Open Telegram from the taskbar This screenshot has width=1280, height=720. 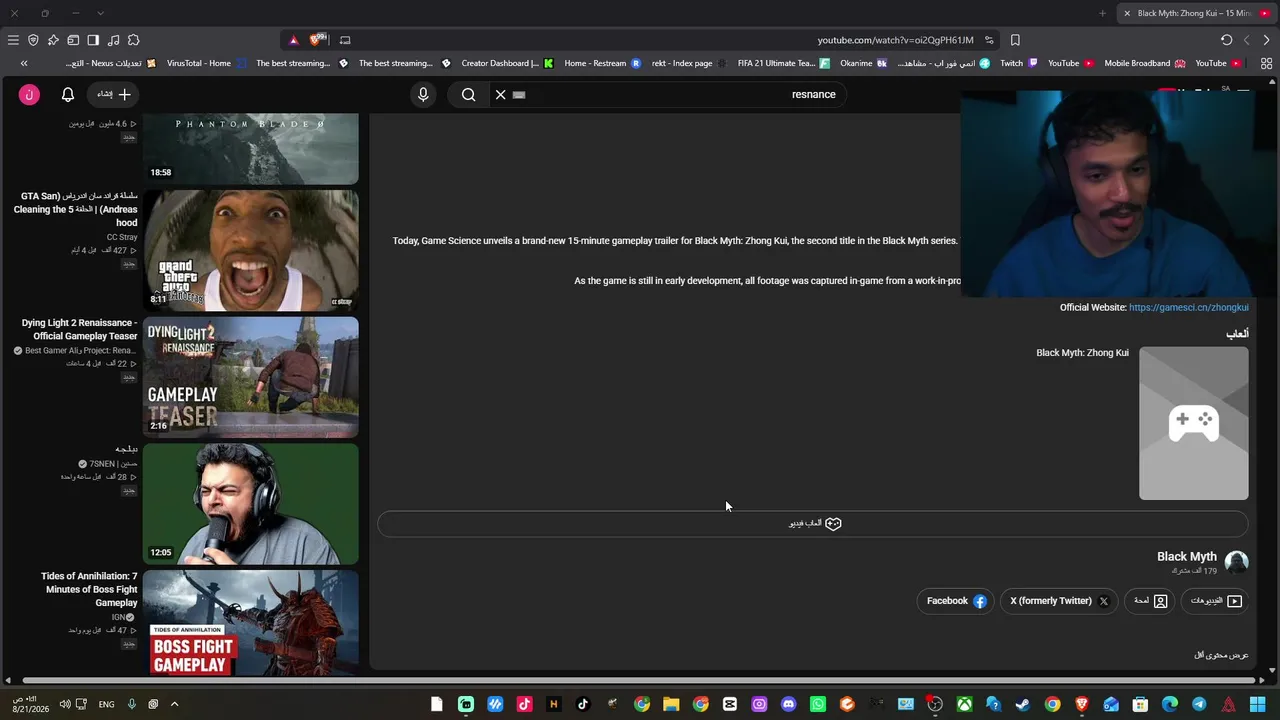(x=1199, y=704)
